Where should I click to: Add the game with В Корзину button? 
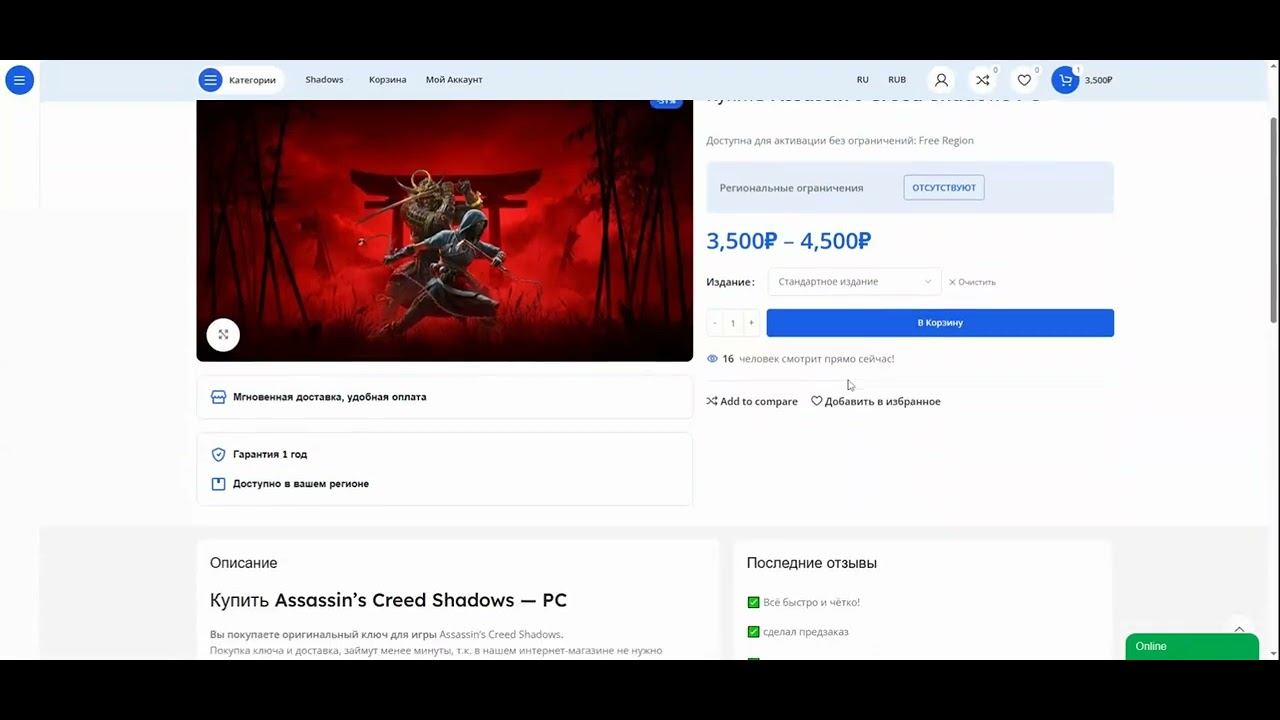click(x=940, y=323)
